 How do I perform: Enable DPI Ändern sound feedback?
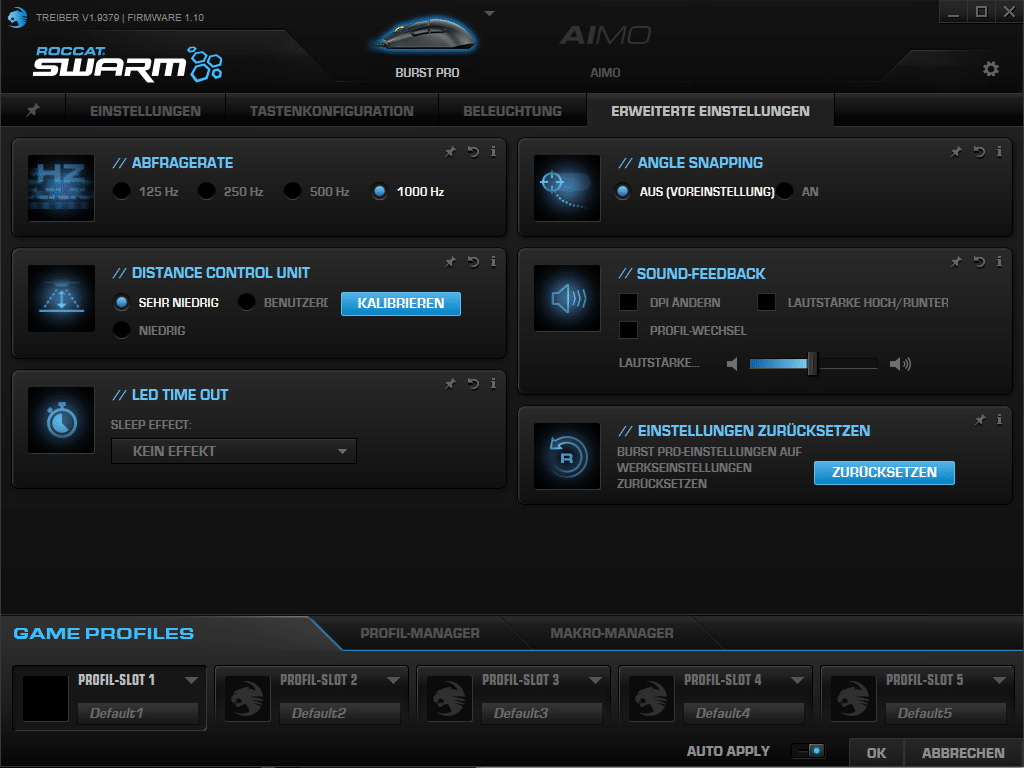[x=628, y=302]
